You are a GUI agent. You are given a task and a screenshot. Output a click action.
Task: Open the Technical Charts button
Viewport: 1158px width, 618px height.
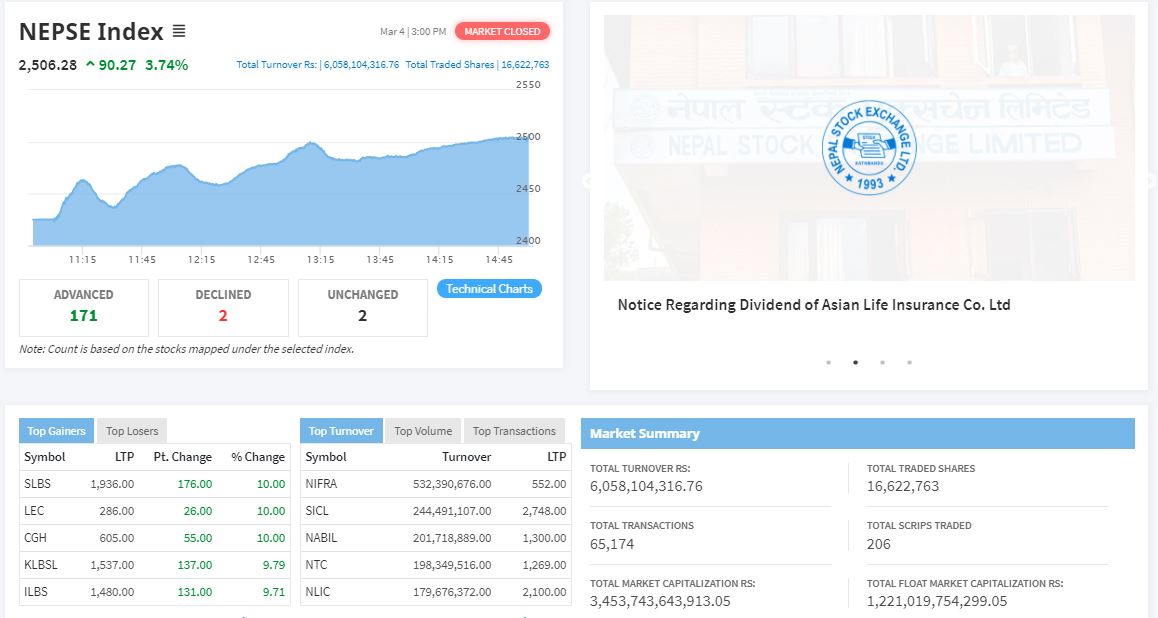tap(489, 289)
